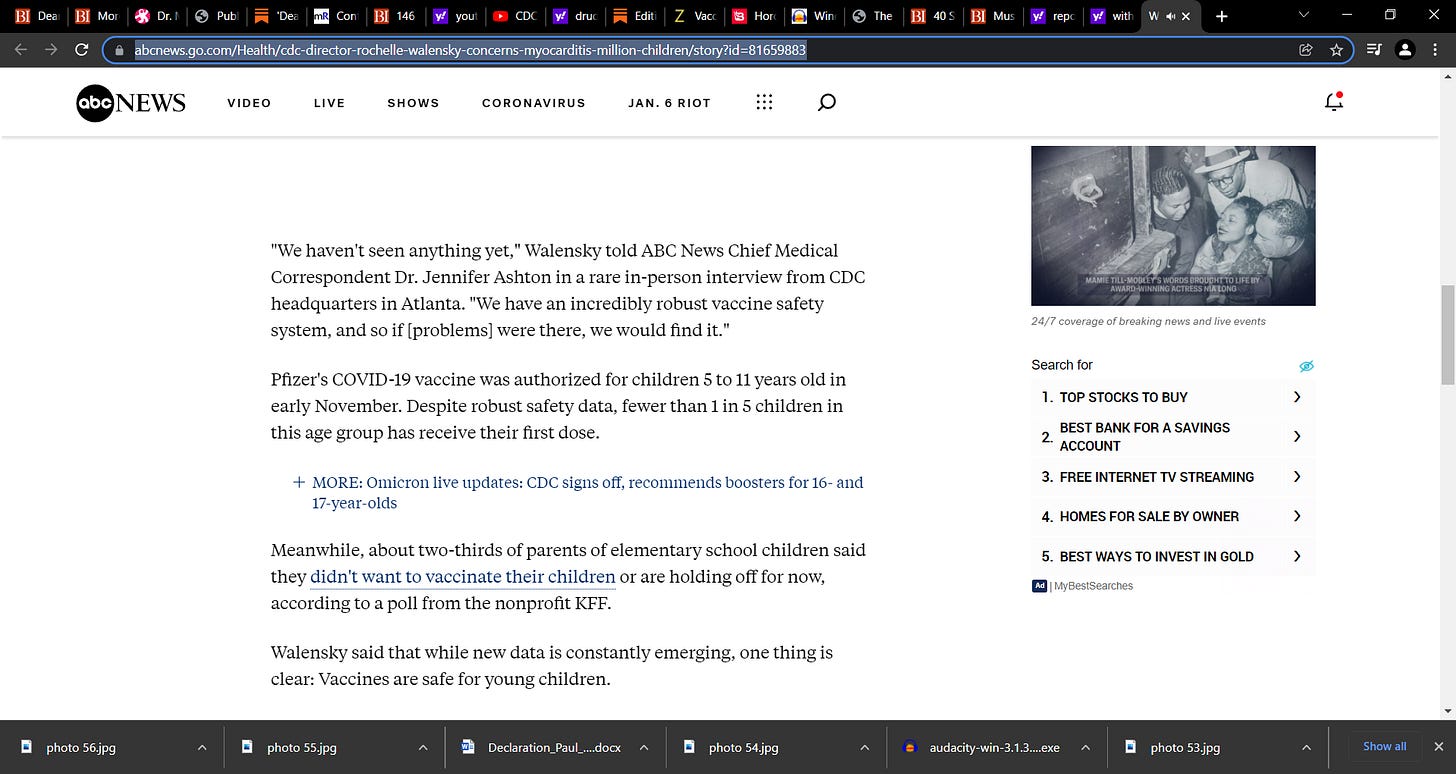Open HOMES FOR SALE BY OWNER link
The image size is (1456, 774).
[1172, 516]
